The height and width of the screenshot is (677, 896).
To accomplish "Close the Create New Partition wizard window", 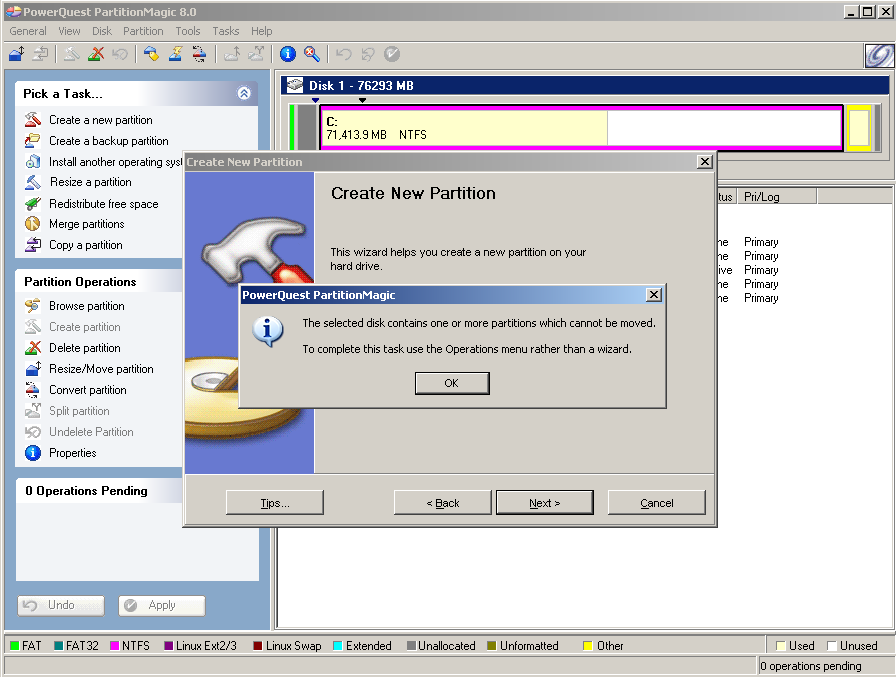I will pos(705,162).
